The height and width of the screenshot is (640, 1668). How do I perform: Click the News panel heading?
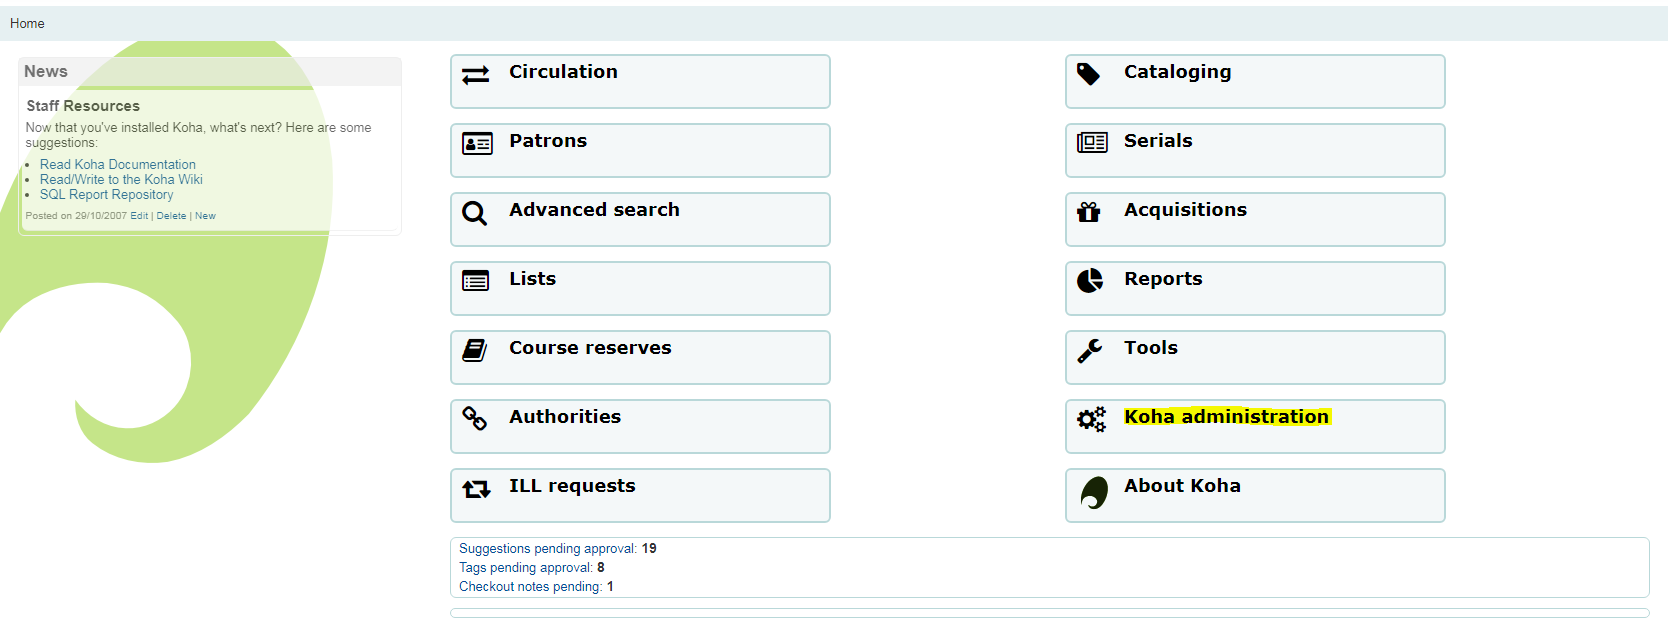(x=46, y=72)
